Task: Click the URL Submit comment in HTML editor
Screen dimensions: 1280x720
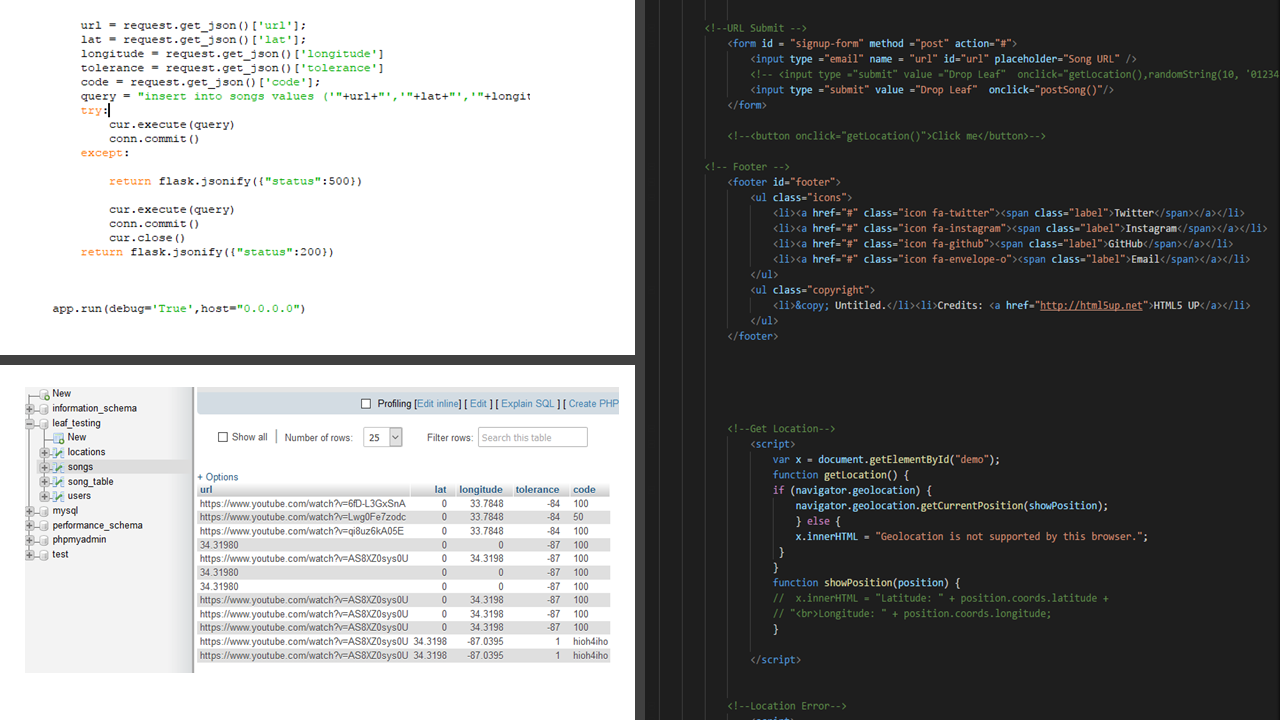Action: [x=755, y=28]
